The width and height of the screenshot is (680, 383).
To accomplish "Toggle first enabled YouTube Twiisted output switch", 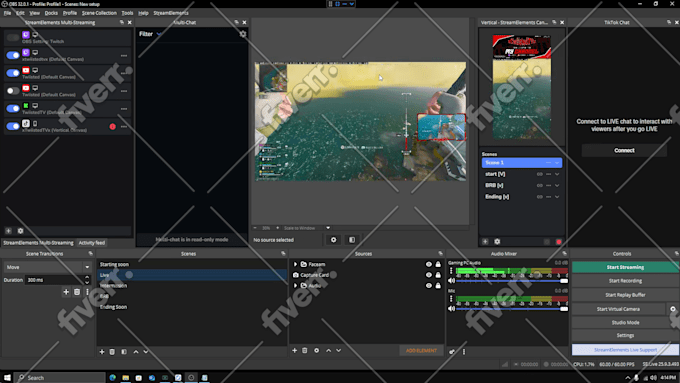I will (13, 73).
